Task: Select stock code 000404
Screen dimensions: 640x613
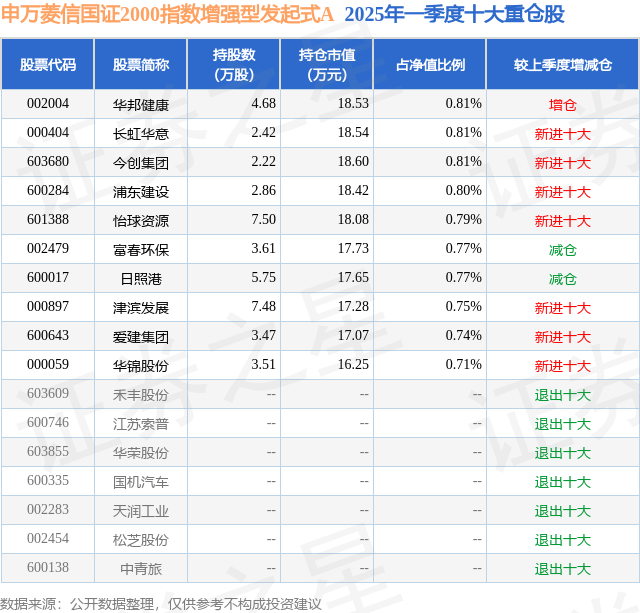Action: point(48,133)
